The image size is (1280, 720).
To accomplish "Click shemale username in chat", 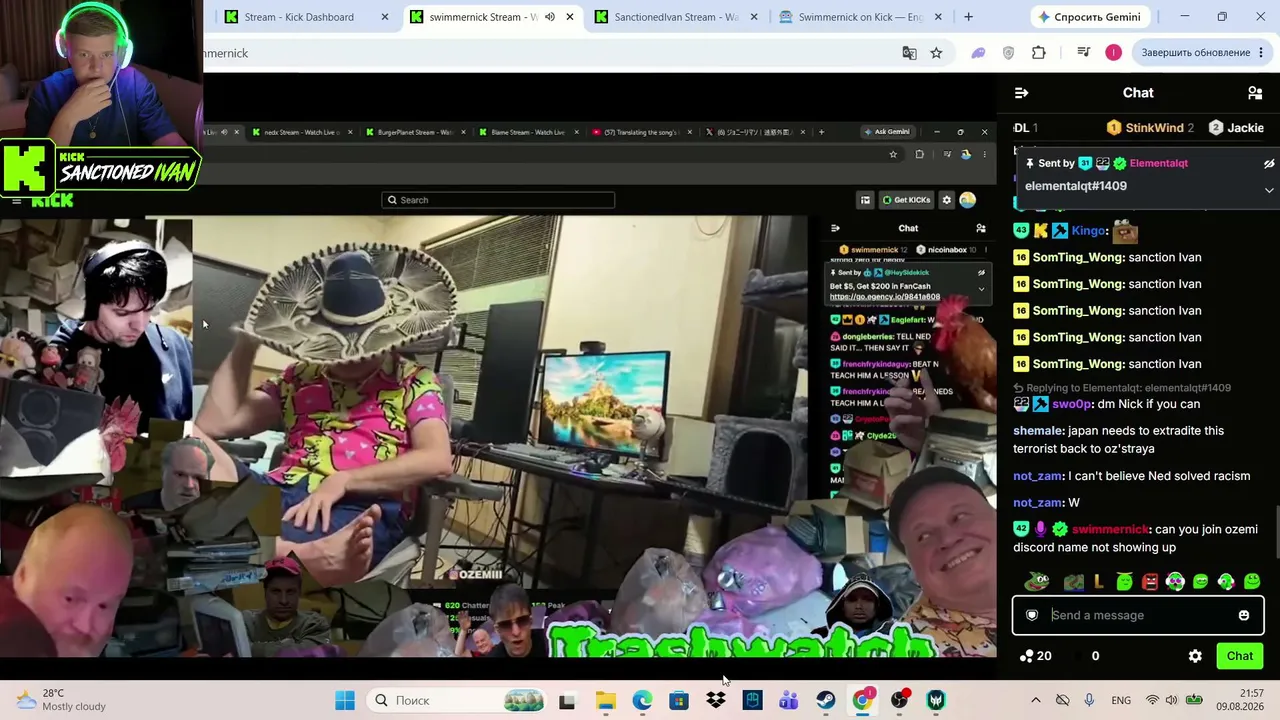I will (x=1038, y=431).
